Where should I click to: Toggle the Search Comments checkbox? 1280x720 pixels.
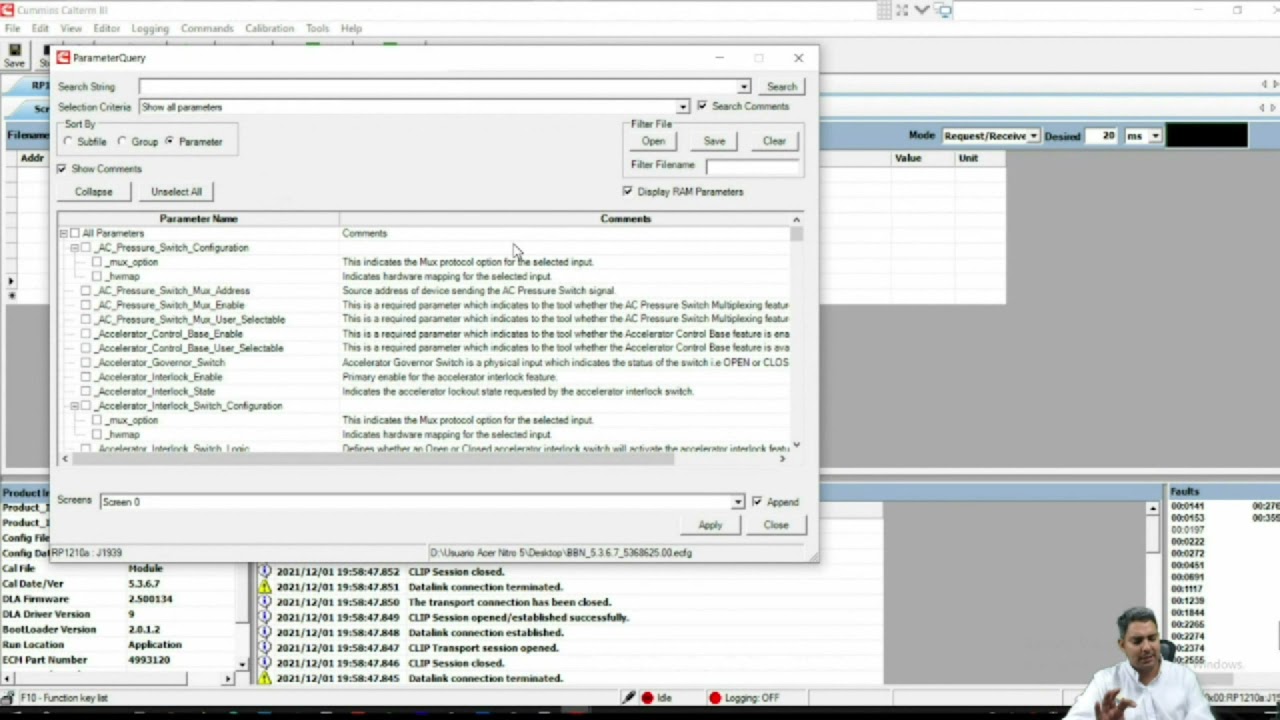coord(702,106)
